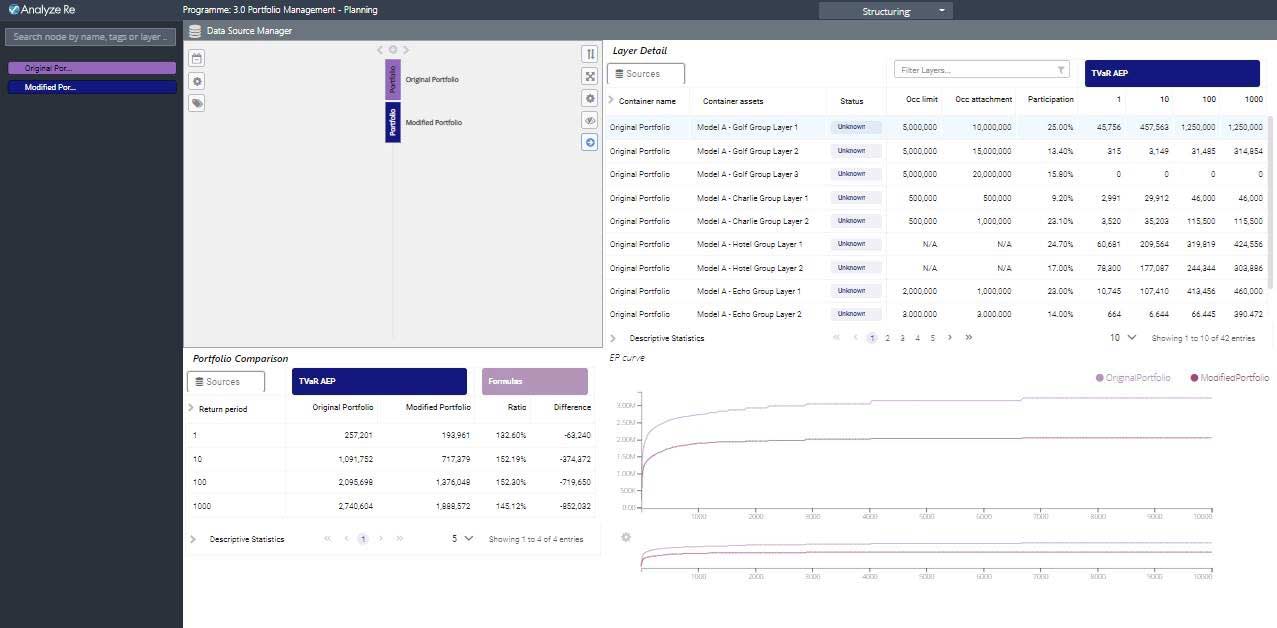The height and width of the screenshot is (628, 1277).
Task: Toggle OriginalPortfolio series in the chart legend
Action: (1133, 378)
